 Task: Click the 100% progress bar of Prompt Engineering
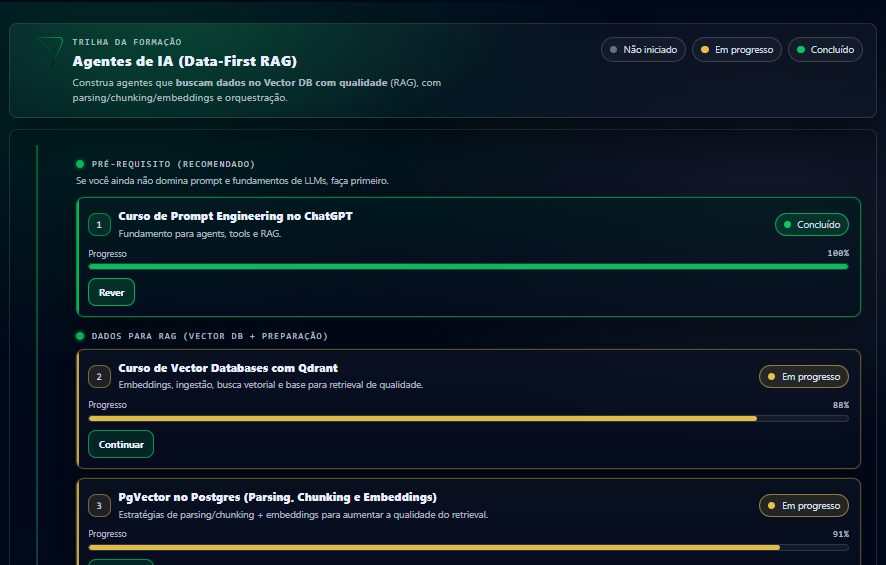click(x=468, y=267)
